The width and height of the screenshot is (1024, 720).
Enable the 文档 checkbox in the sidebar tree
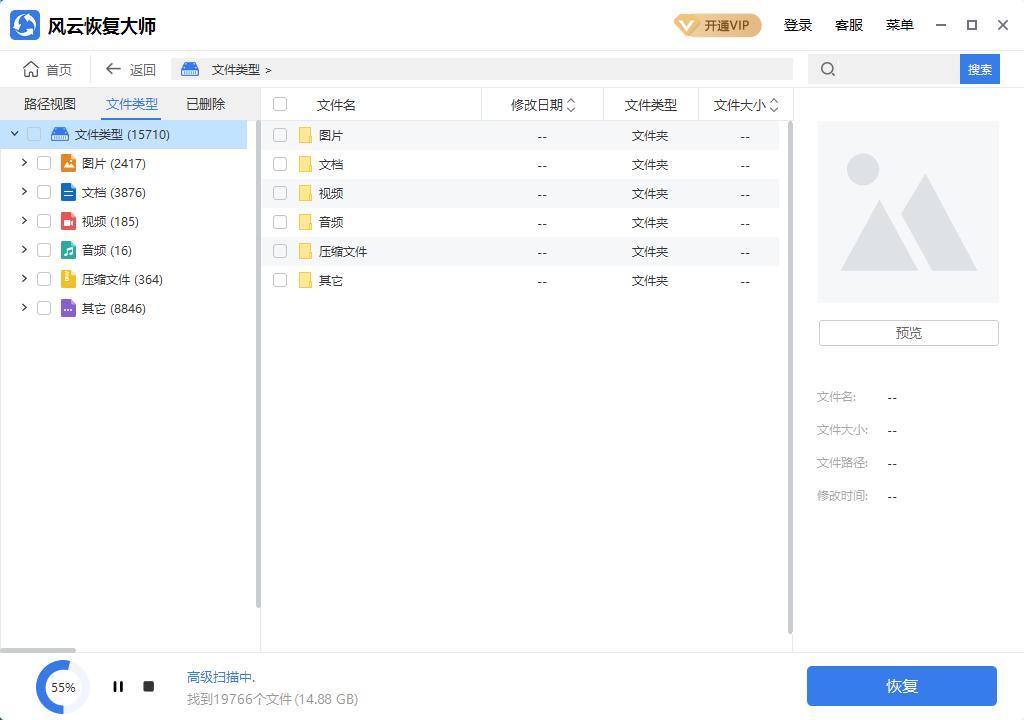(x=44, y=192)
